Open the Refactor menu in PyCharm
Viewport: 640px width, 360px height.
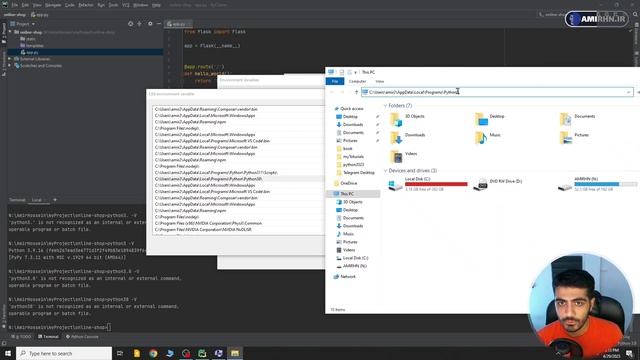pyautogui.click(x=86, y=5)
